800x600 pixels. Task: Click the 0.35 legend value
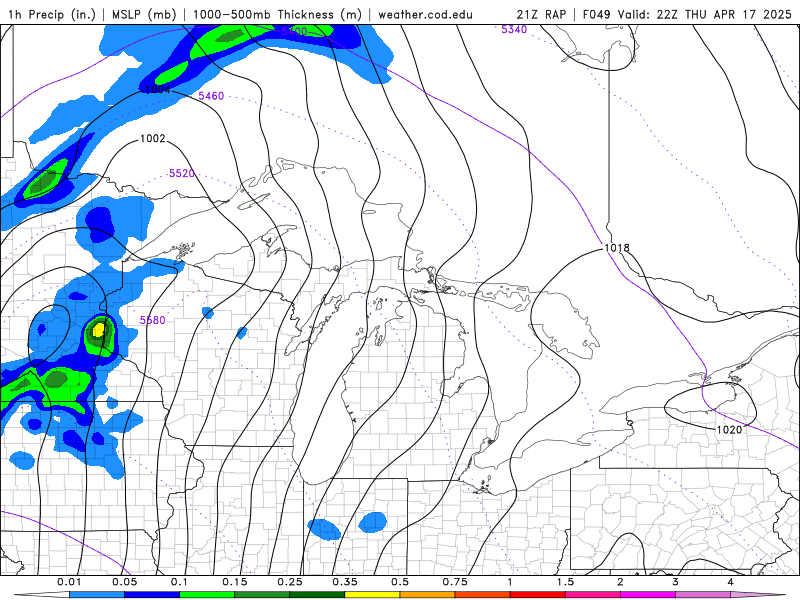coord(345,582)
